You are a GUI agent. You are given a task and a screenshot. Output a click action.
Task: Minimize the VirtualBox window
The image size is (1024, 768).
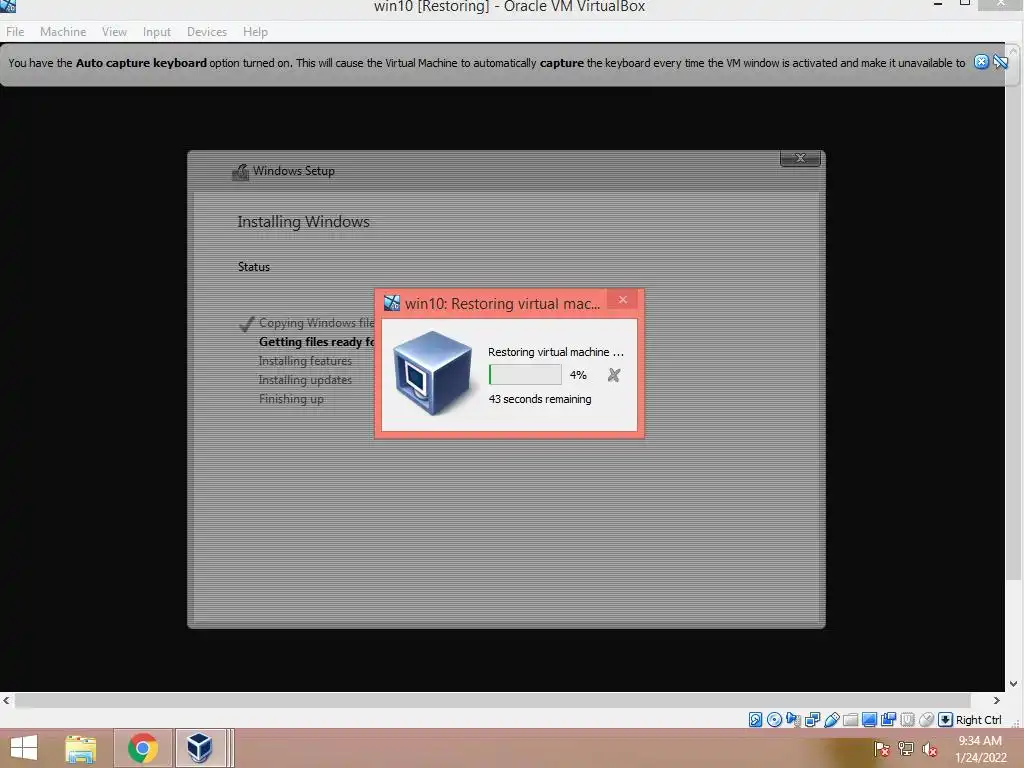(x=938, y=5)
